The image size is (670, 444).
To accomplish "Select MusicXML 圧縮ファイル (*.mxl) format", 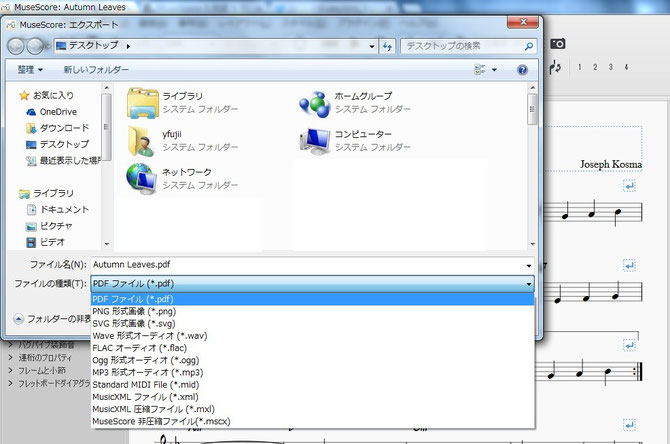I will pyautogui.click(x=313, y=409).
